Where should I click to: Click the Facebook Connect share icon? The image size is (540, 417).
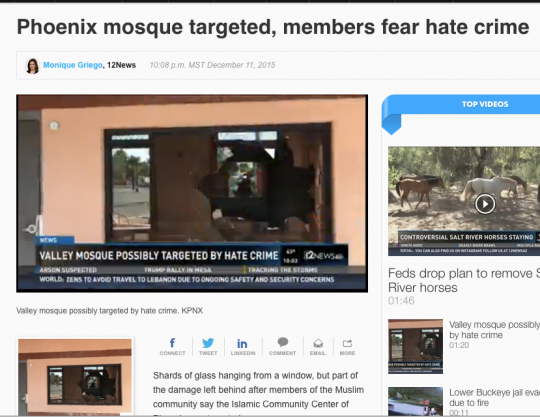pos(172,346)
